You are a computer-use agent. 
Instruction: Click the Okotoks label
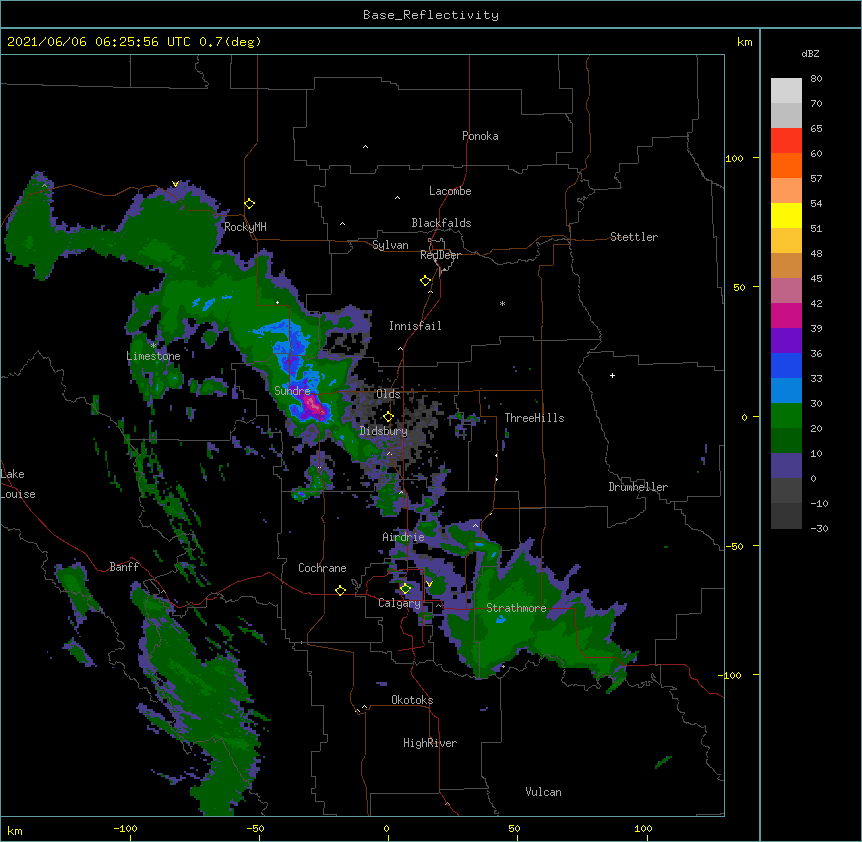(x=412, y=700)
